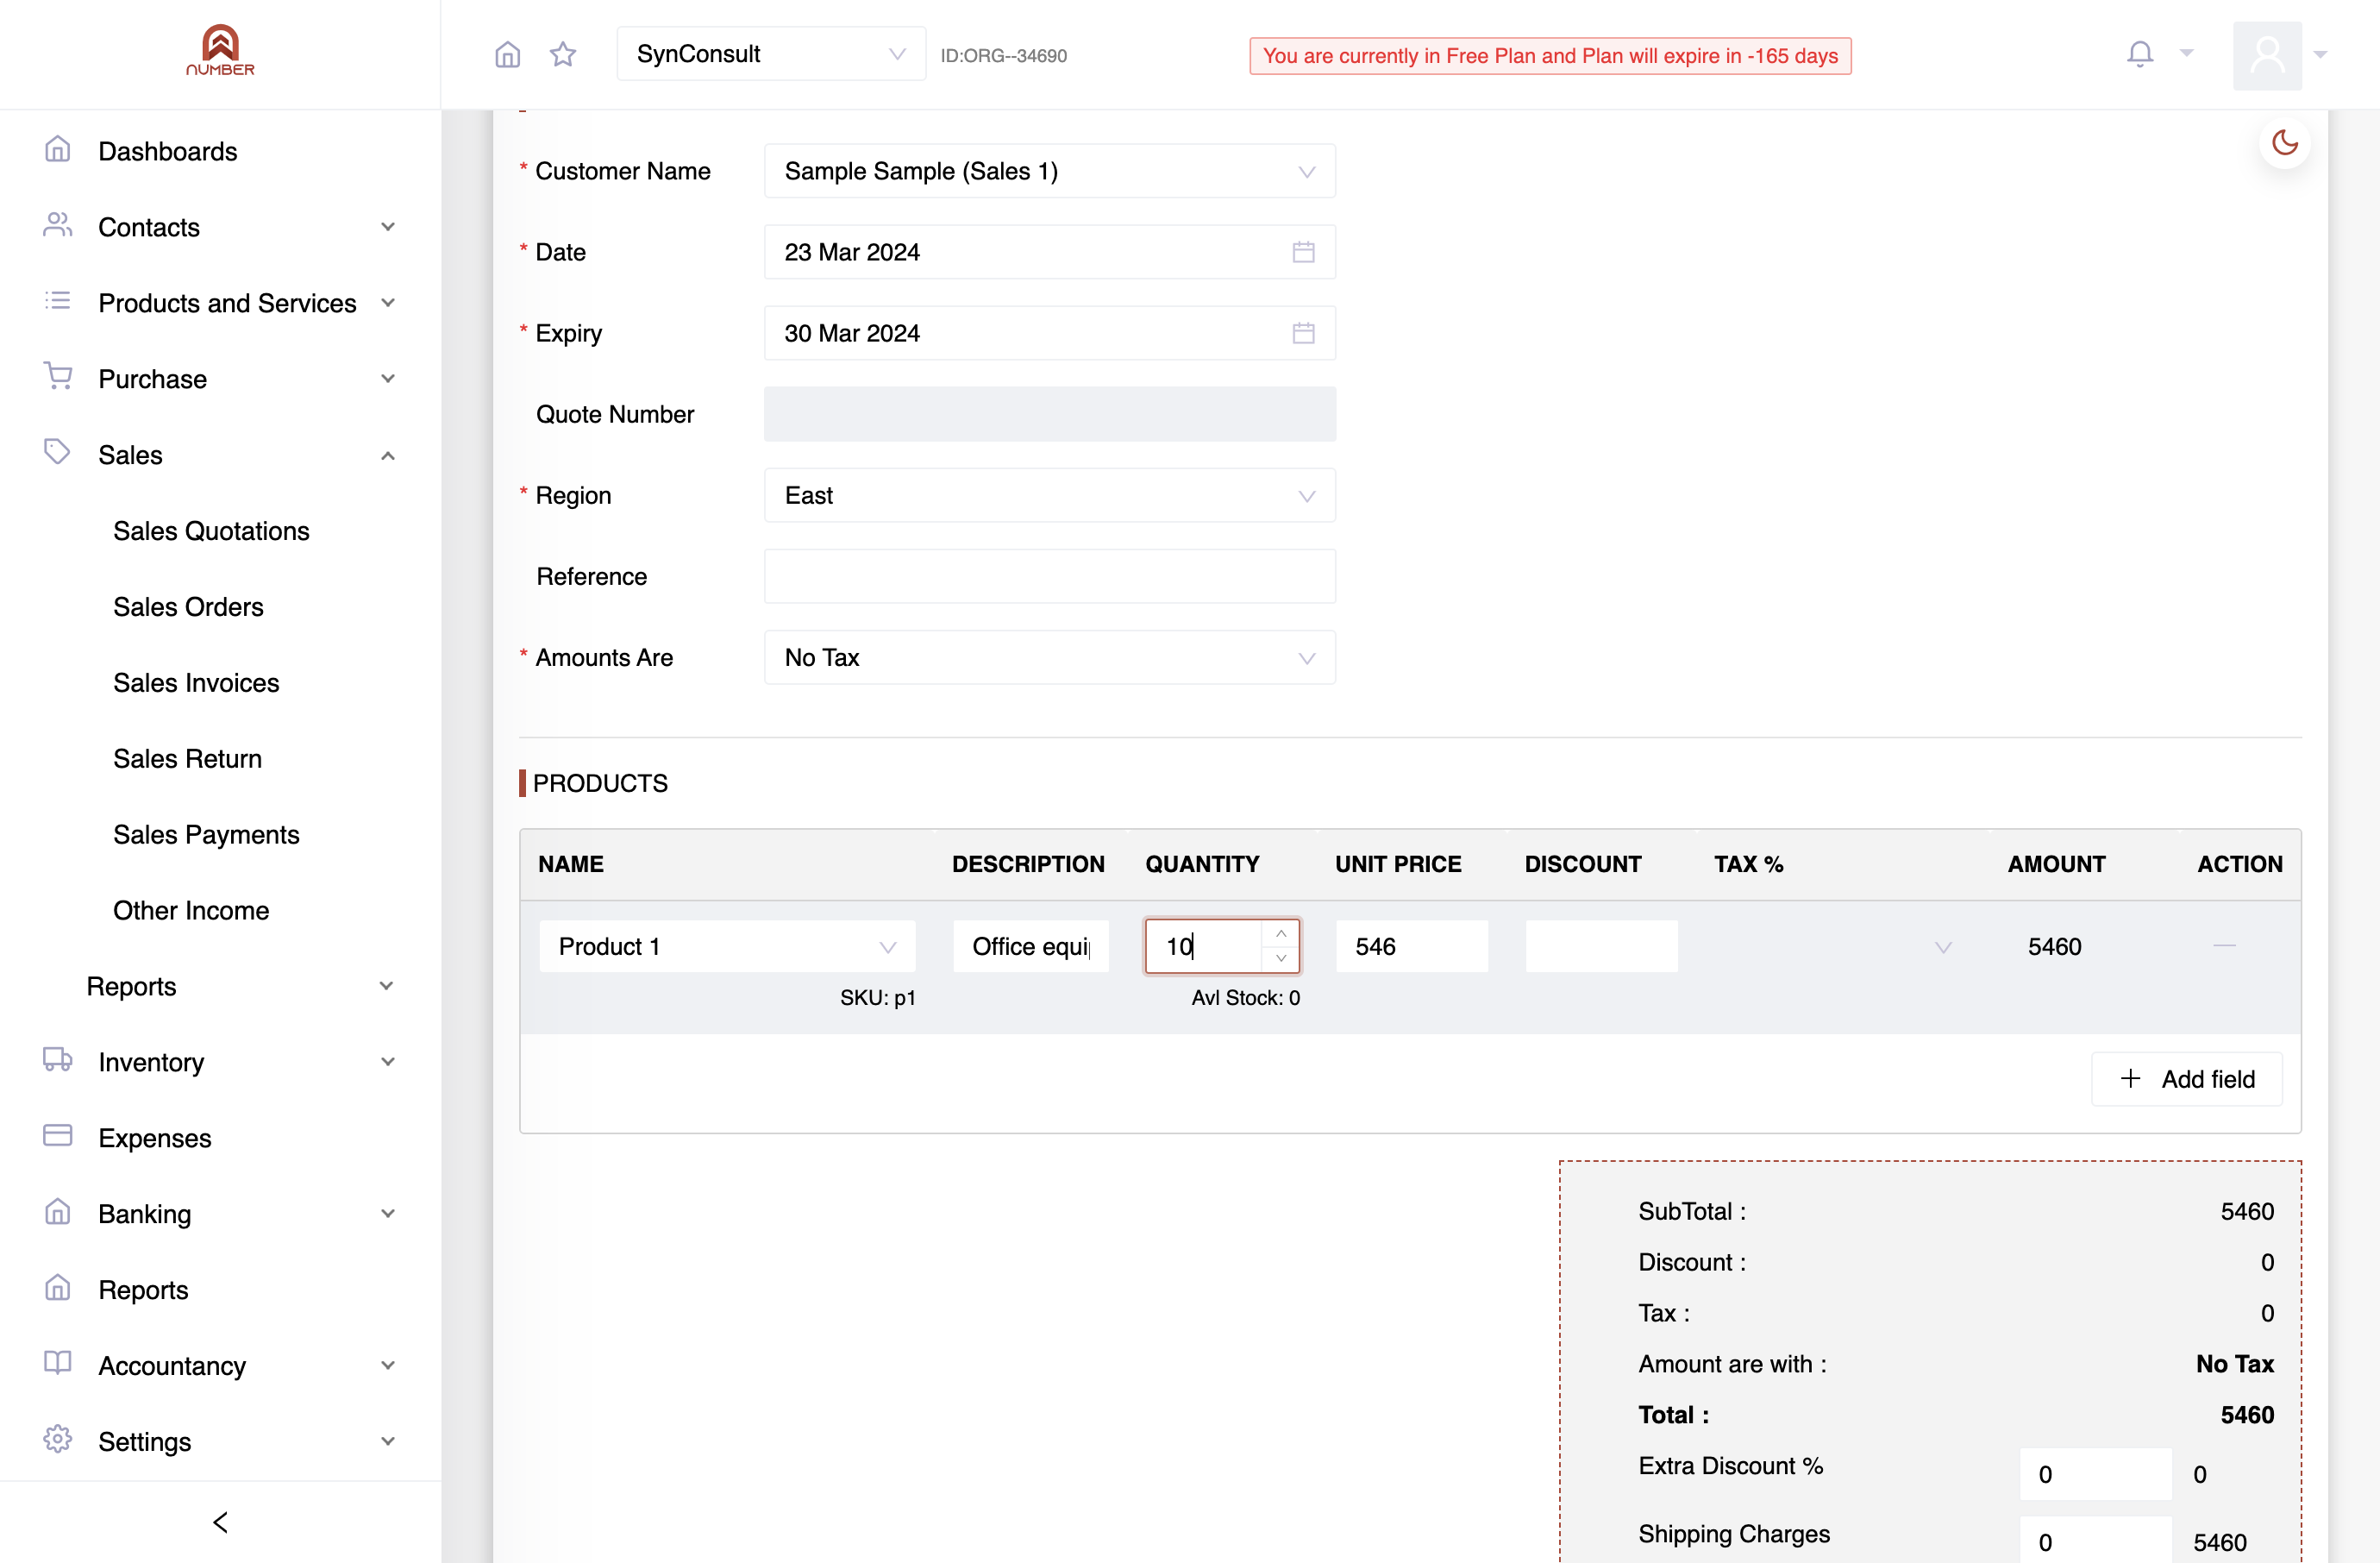
Task: Remove Product 1 row minus icon
Action: [2224, 946]
